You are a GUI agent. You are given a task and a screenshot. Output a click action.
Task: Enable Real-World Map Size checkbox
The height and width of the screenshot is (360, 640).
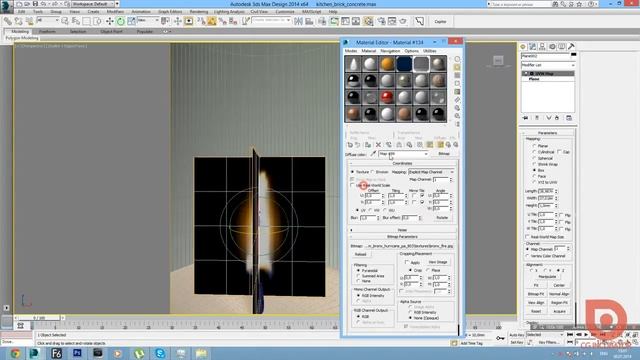[527, 237]
